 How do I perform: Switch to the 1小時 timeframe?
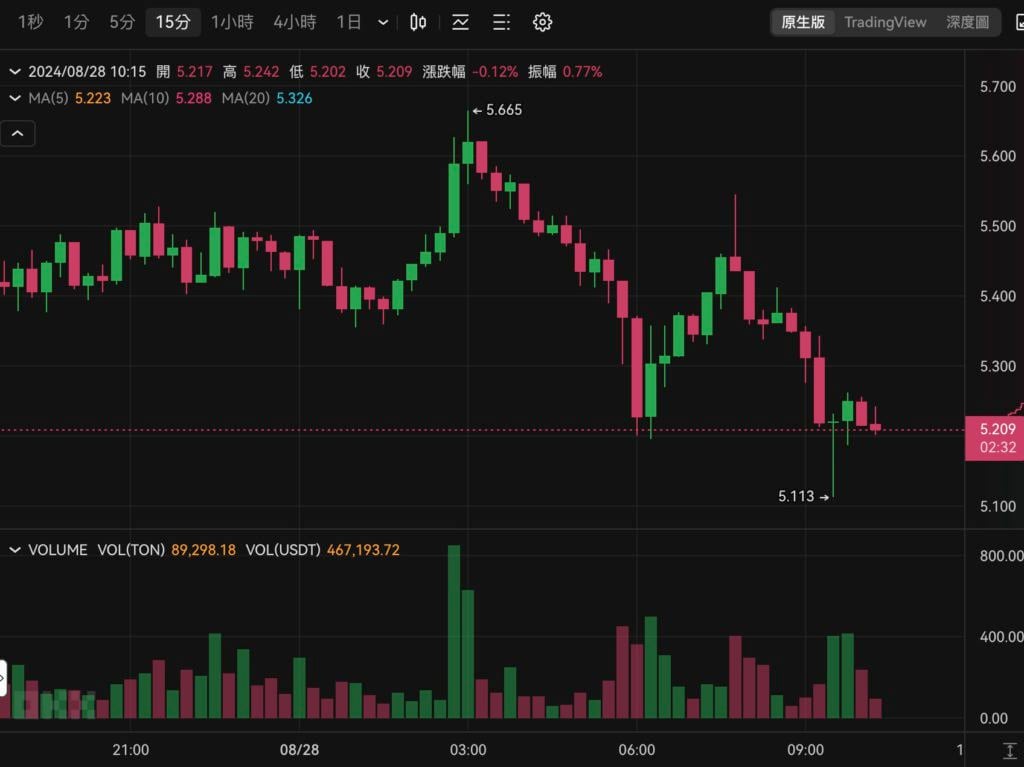(x=232, y=22)
